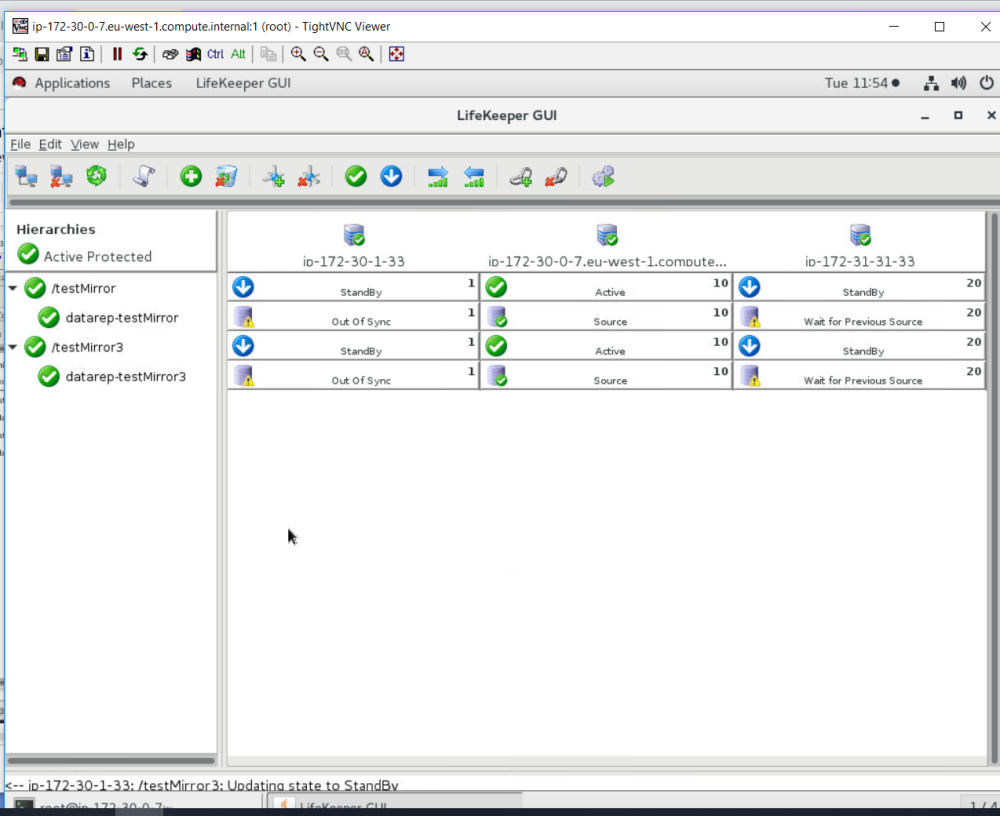The height and width of the screenshot is (816, 1000).
Task: Click the blue down-arrow Out of Service toolbar icon
Action: click(x=391, y=177)
